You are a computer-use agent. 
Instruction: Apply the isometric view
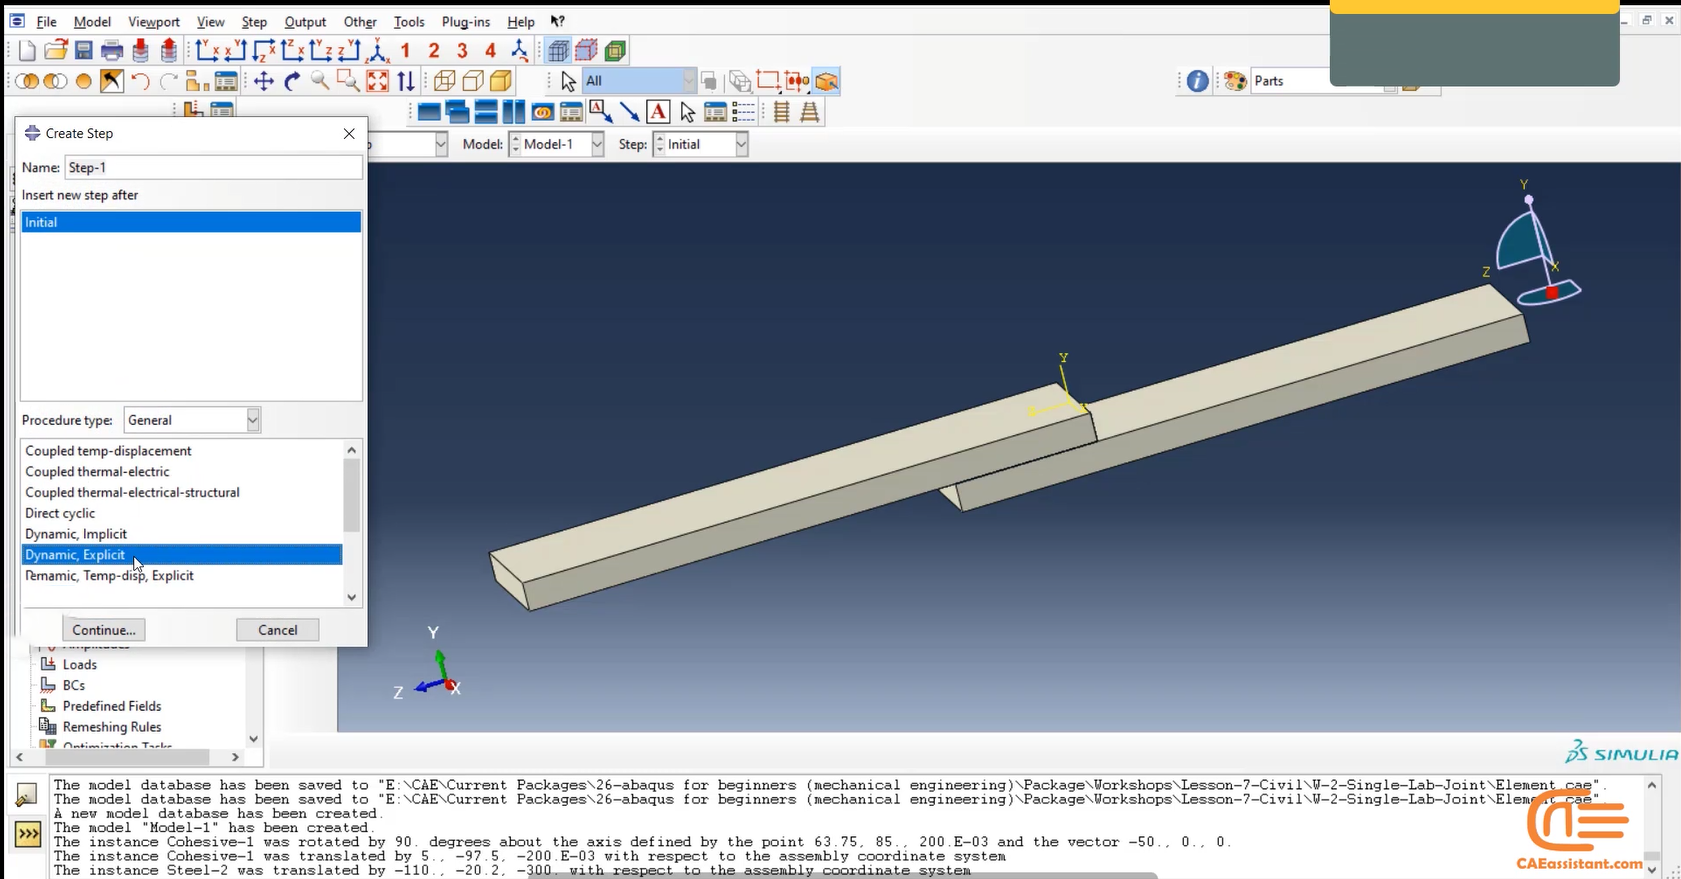378,51
